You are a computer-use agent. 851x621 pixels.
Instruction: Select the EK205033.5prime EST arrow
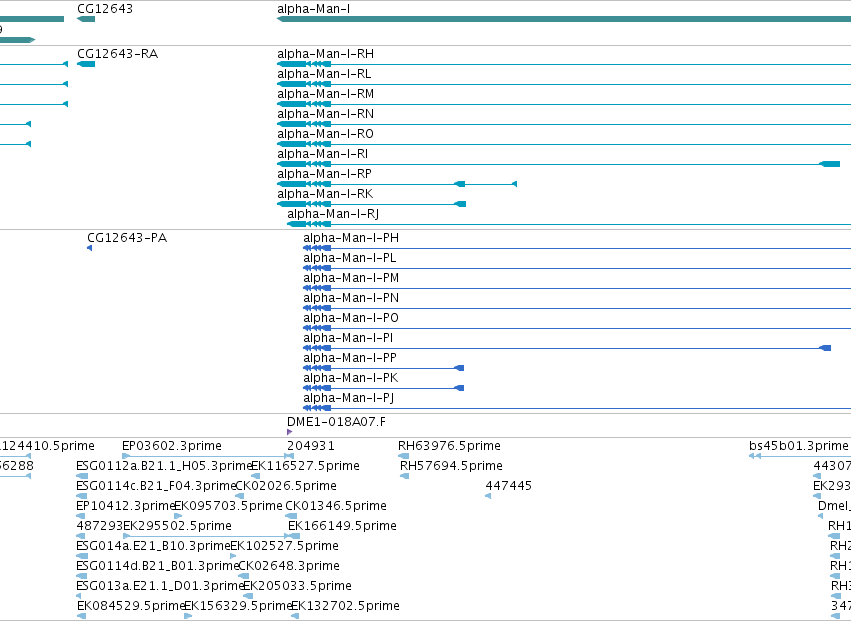click(x=247, y=597)
